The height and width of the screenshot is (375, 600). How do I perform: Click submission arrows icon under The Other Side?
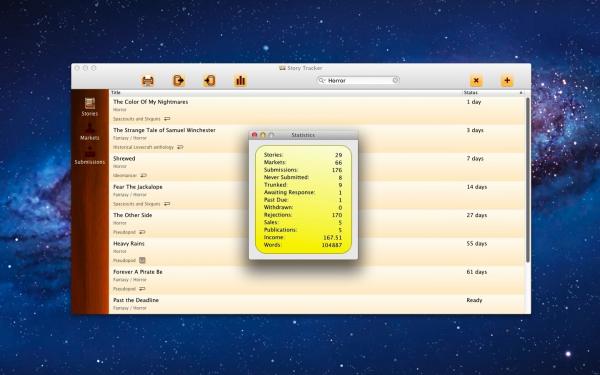[x=142, y=232]
